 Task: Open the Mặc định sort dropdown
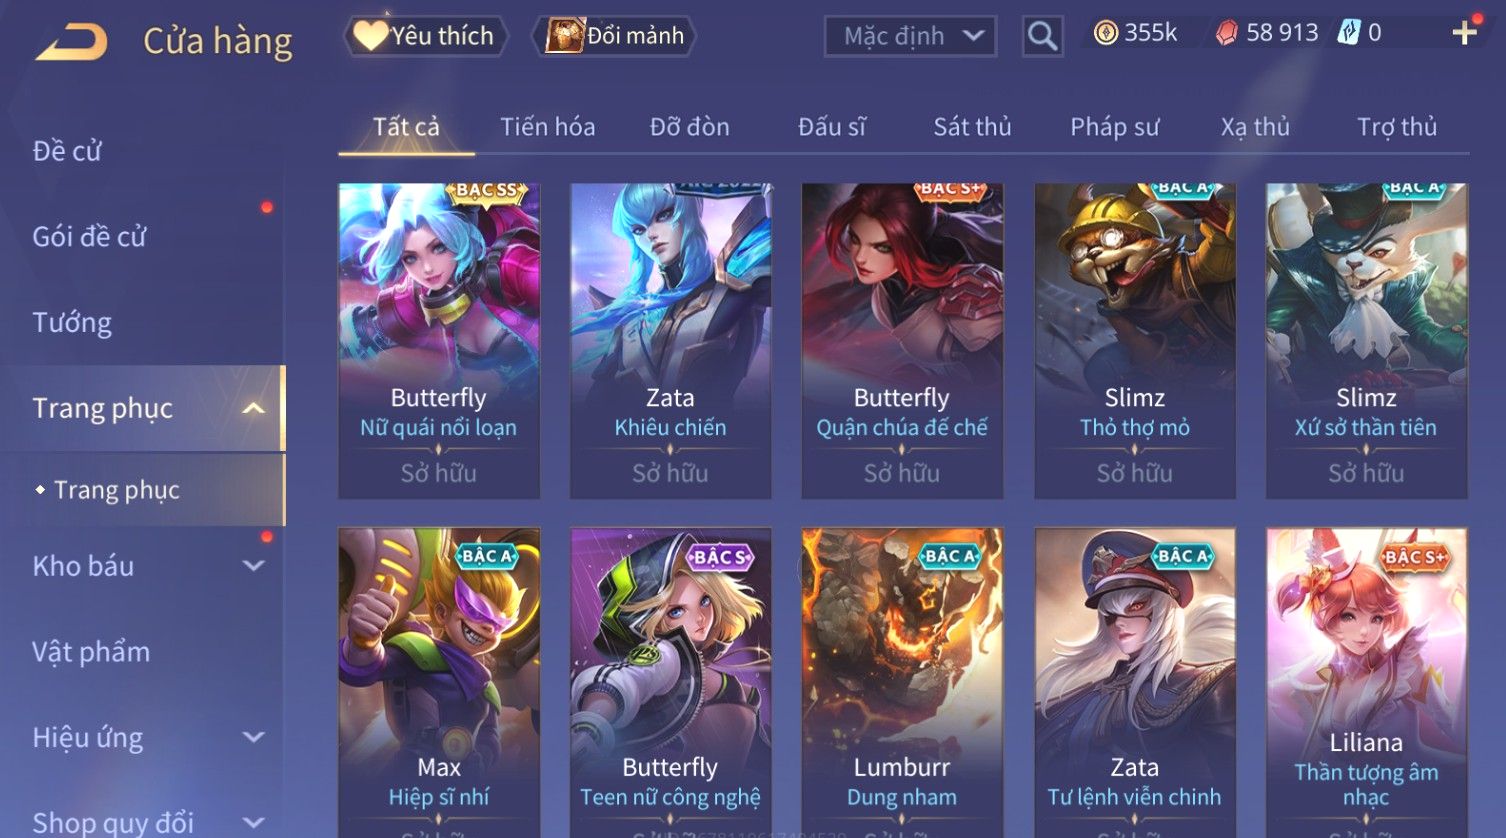pyautogui.click(x=910, y=37)
